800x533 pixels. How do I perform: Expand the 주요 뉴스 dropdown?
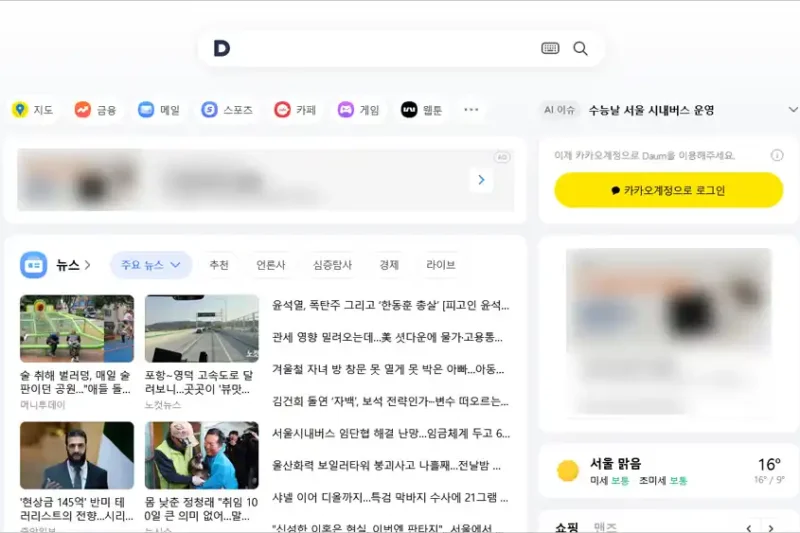coord(151,265)
